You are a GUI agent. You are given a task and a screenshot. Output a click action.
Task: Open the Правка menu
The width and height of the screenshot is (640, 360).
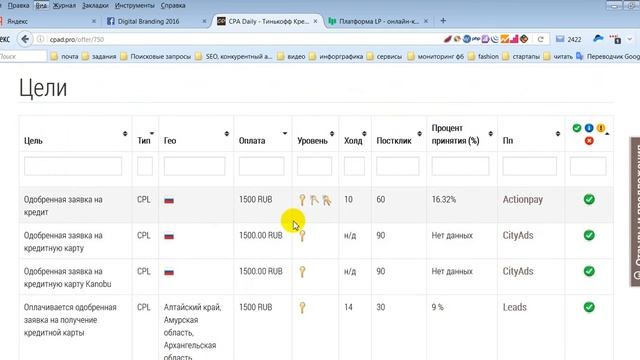(18, 5)
